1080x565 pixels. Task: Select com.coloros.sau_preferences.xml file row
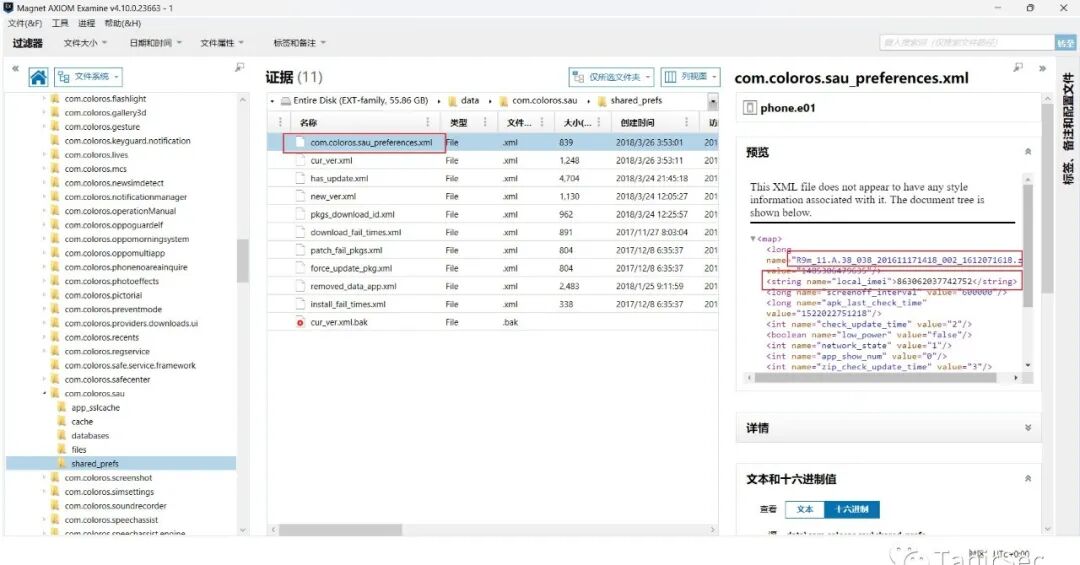pyautogui.click(x=492, y=143)
